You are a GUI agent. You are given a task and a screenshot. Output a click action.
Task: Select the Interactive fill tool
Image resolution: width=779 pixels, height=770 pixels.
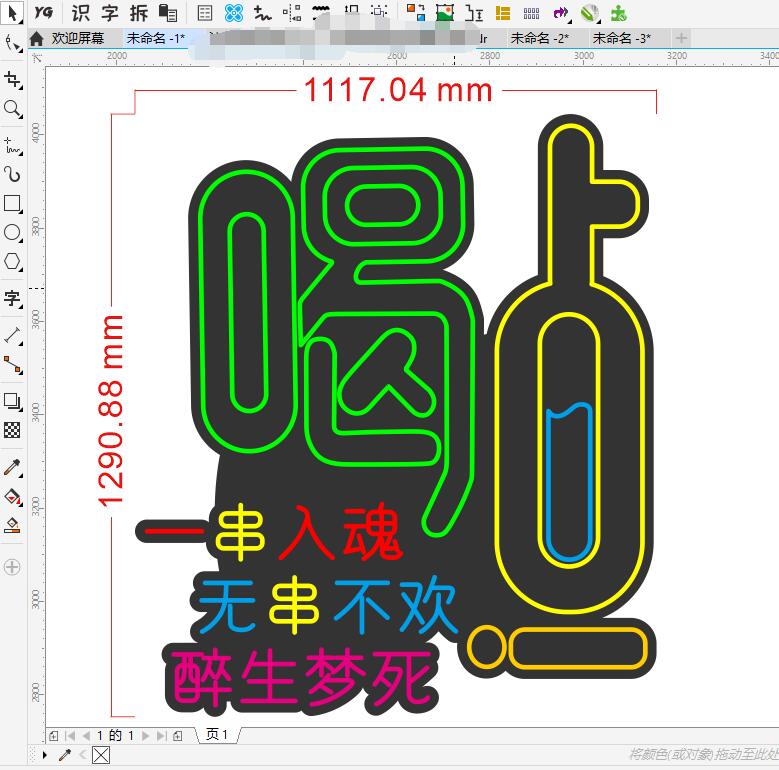(x=12, y=496)
